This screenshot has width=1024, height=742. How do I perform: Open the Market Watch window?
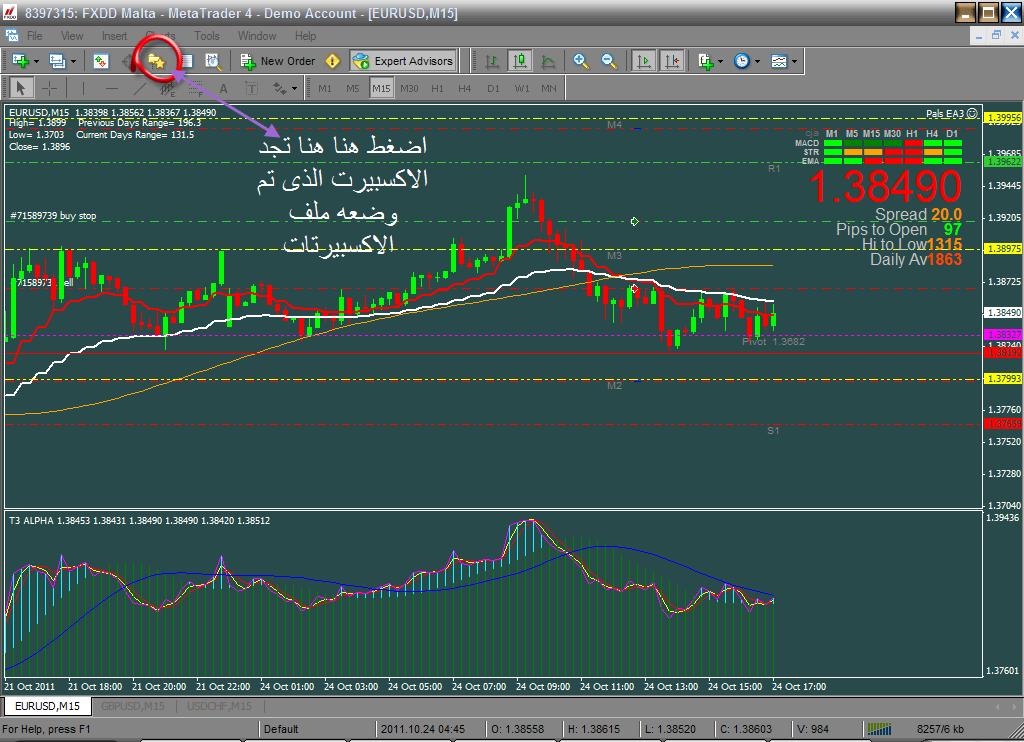[x=101, y=61]
